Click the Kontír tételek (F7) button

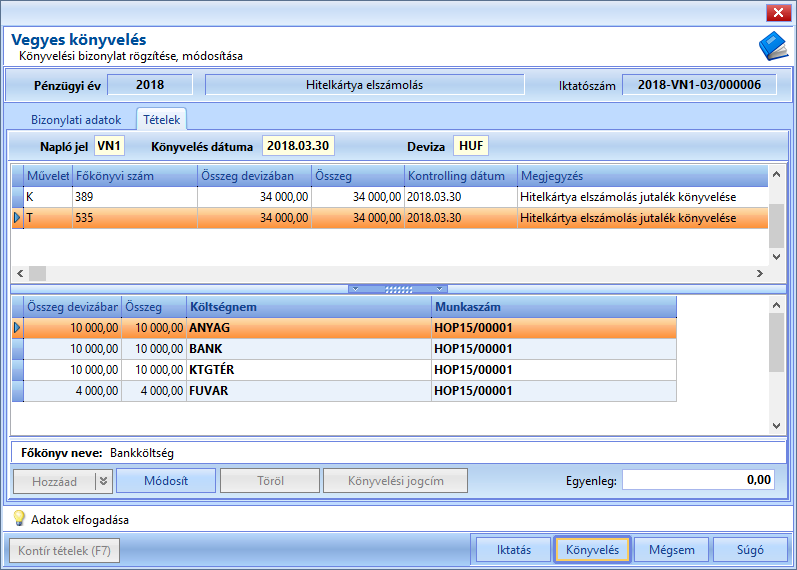[65, 551]
